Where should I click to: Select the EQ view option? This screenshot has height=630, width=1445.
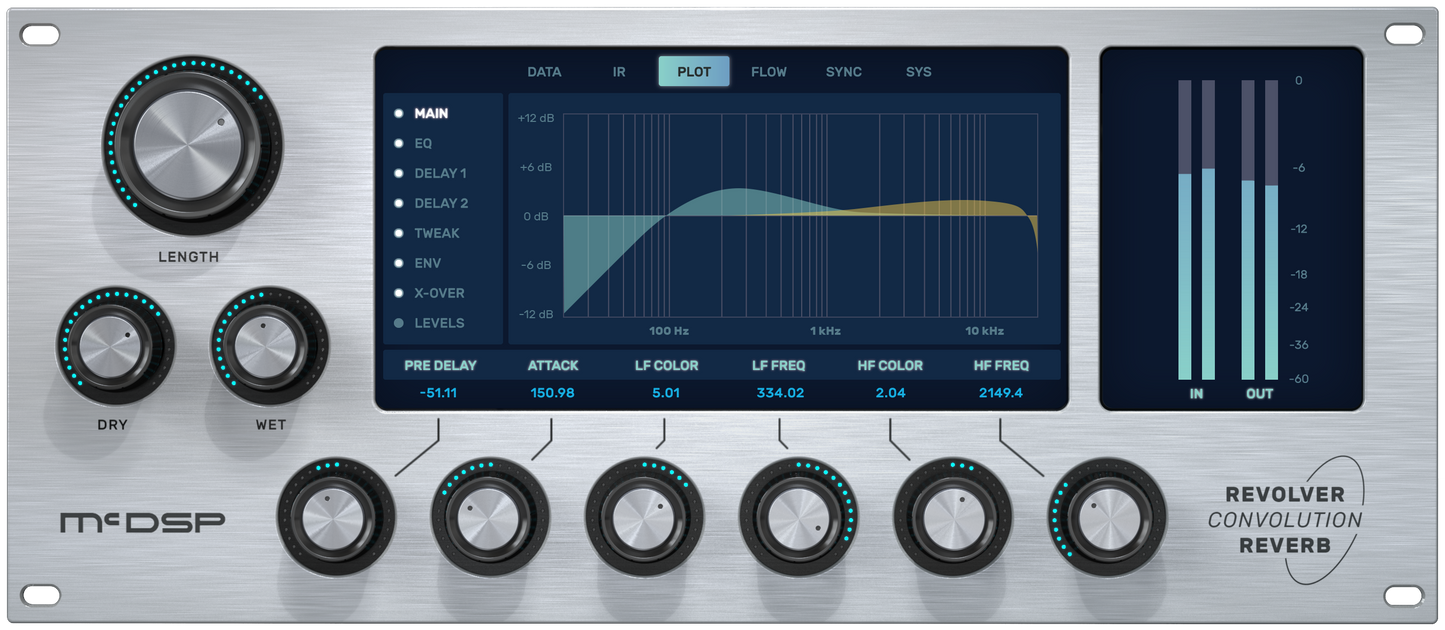[x=423, y=143]
